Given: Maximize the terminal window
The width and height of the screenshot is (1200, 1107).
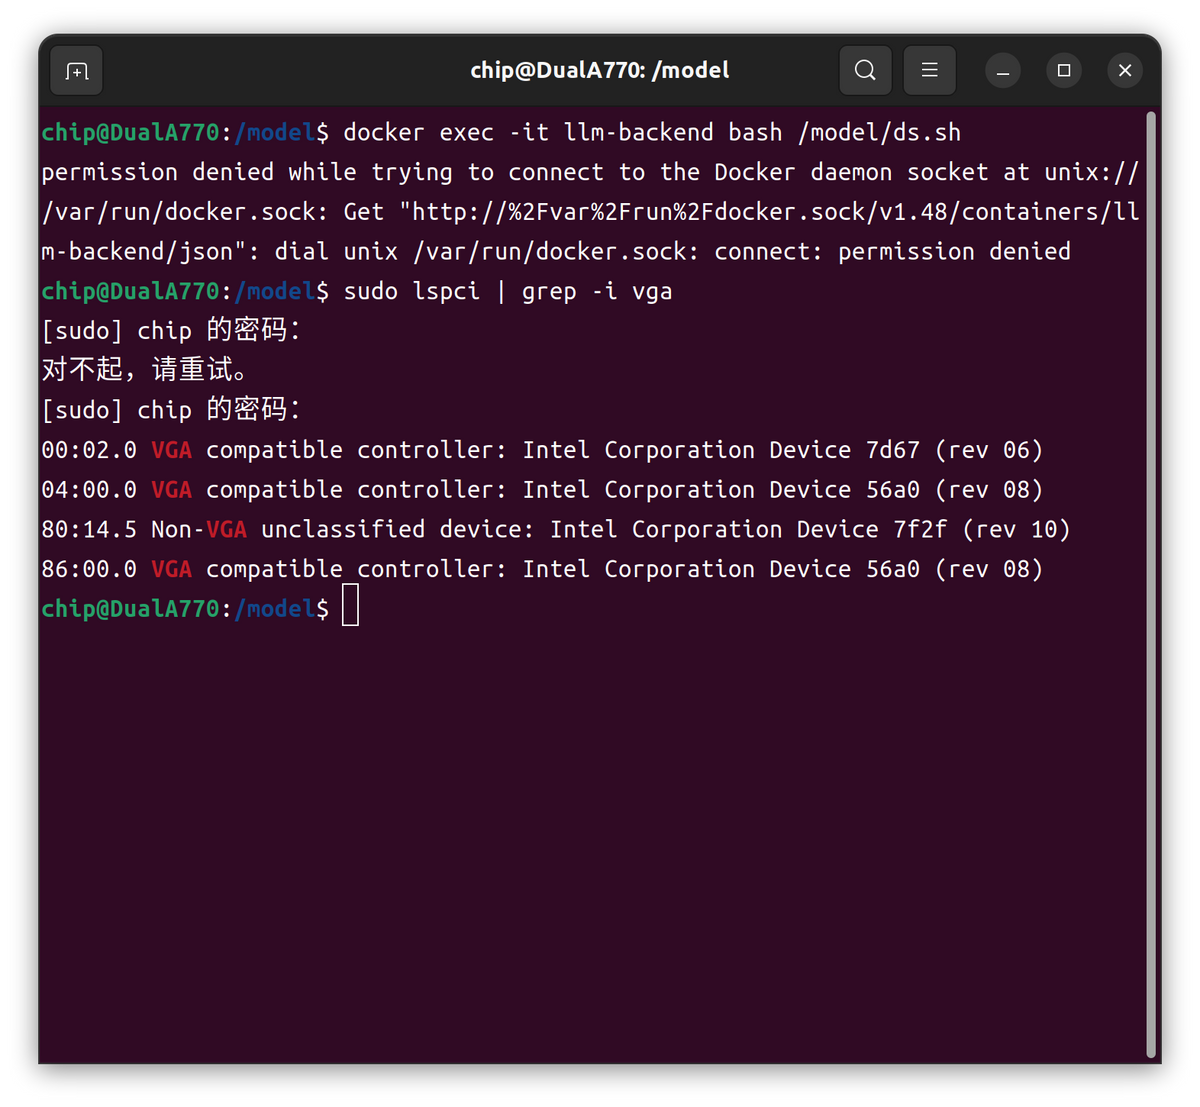Looking at the screenshot, I should [1064, 71].
